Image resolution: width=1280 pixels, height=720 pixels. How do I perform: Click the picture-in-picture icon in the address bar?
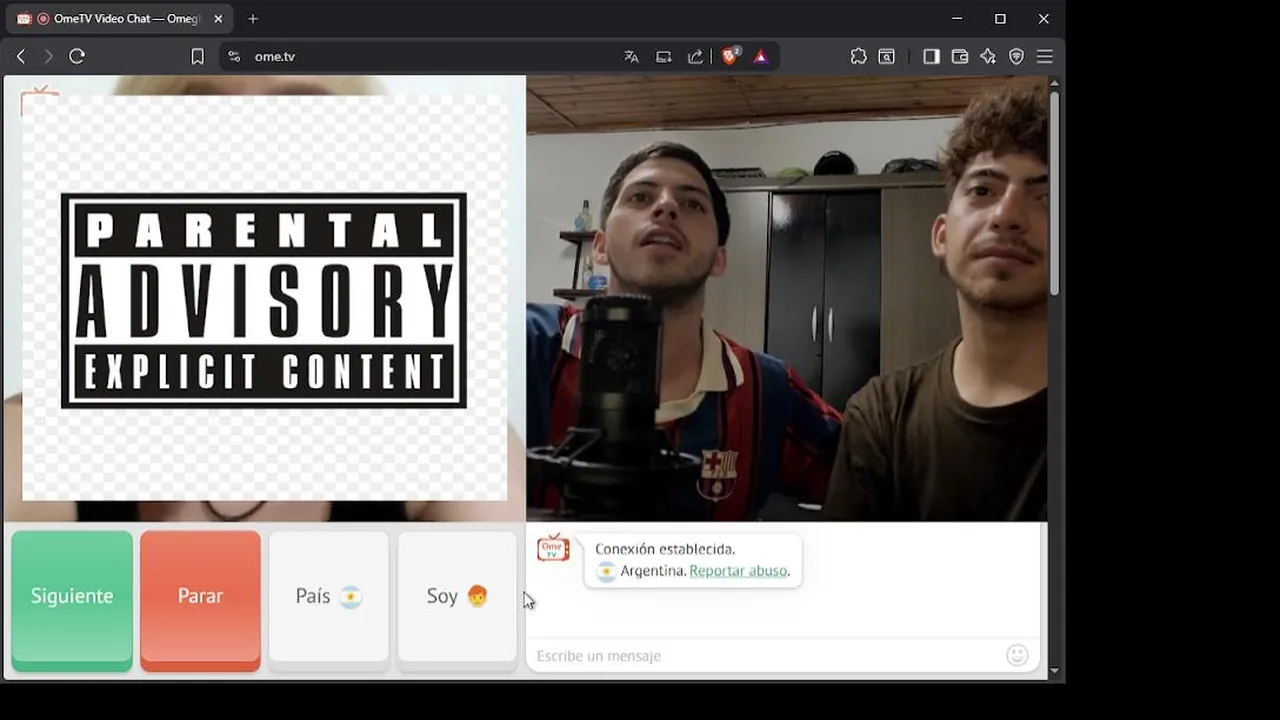point(664,57)
